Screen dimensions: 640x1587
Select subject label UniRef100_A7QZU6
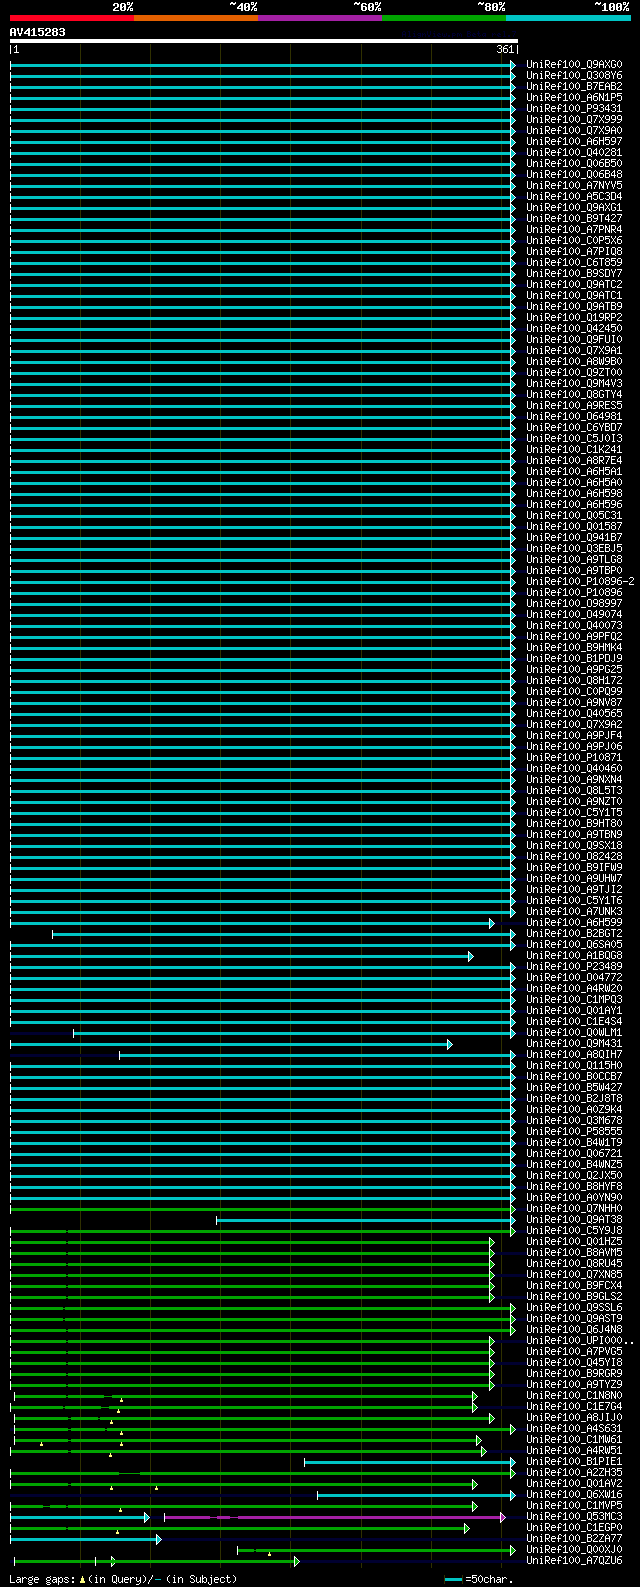(x=574, y=1560)
